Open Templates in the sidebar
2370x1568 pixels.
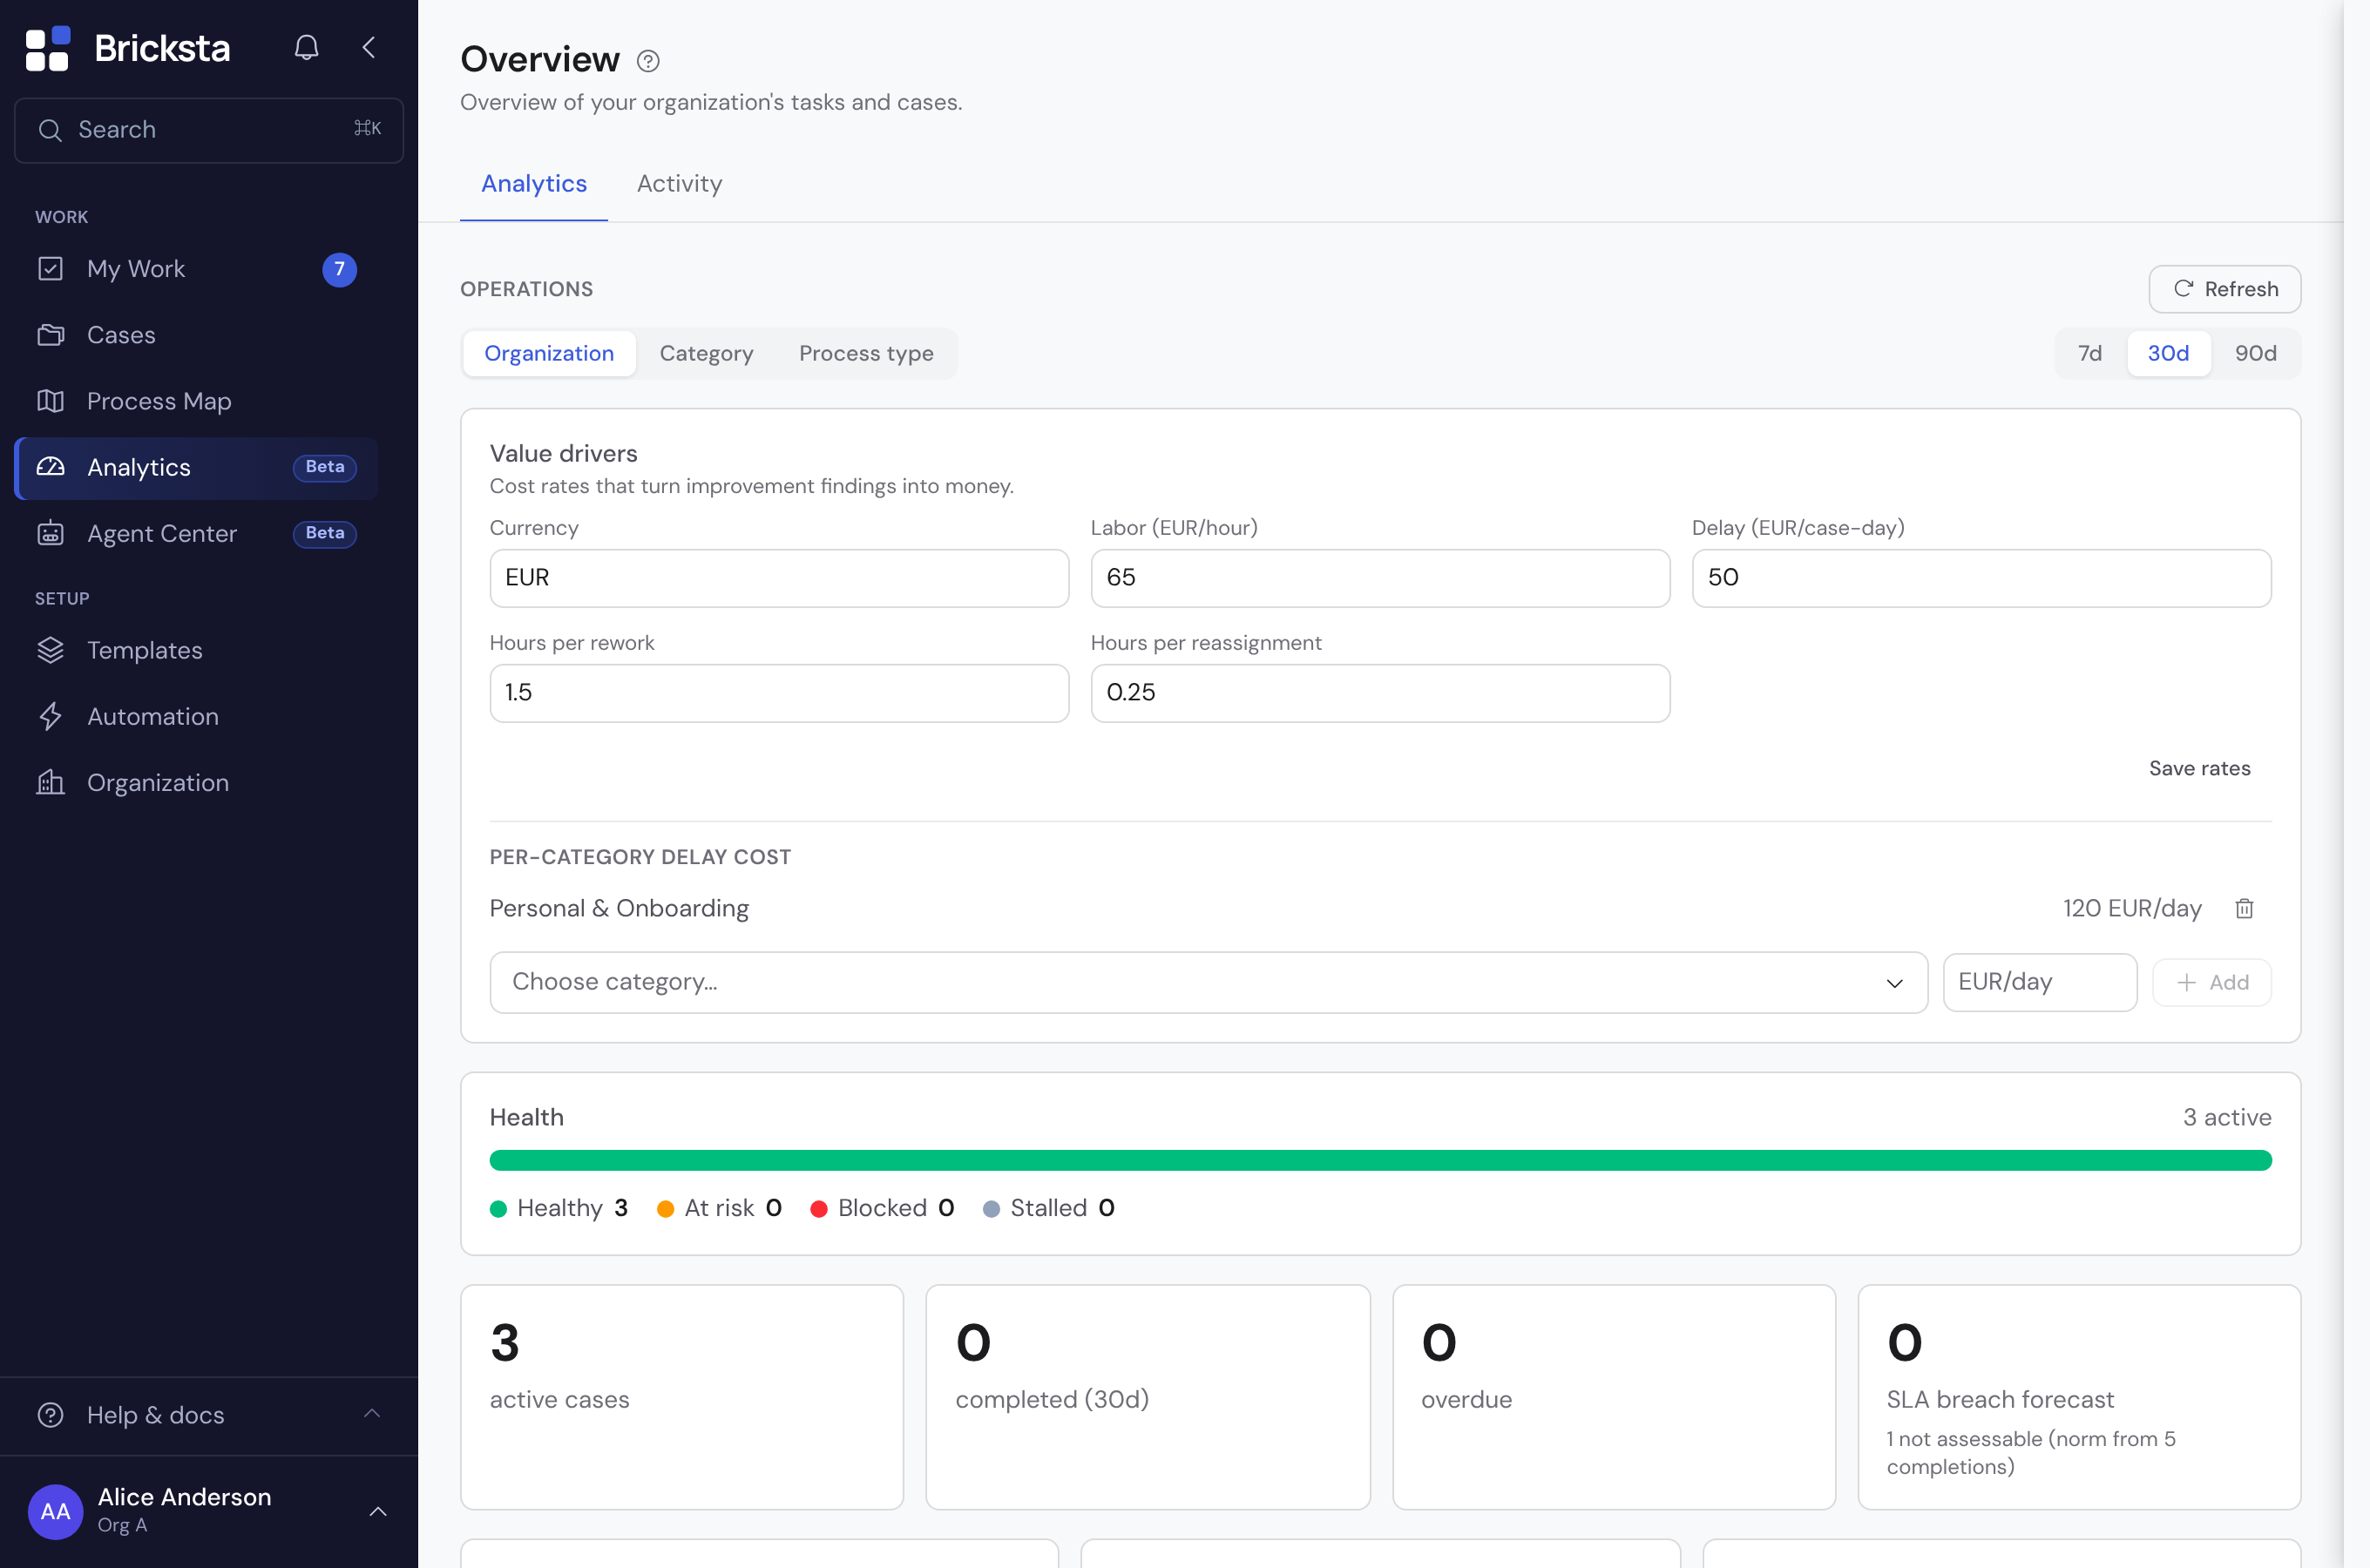tap(196, 650)
